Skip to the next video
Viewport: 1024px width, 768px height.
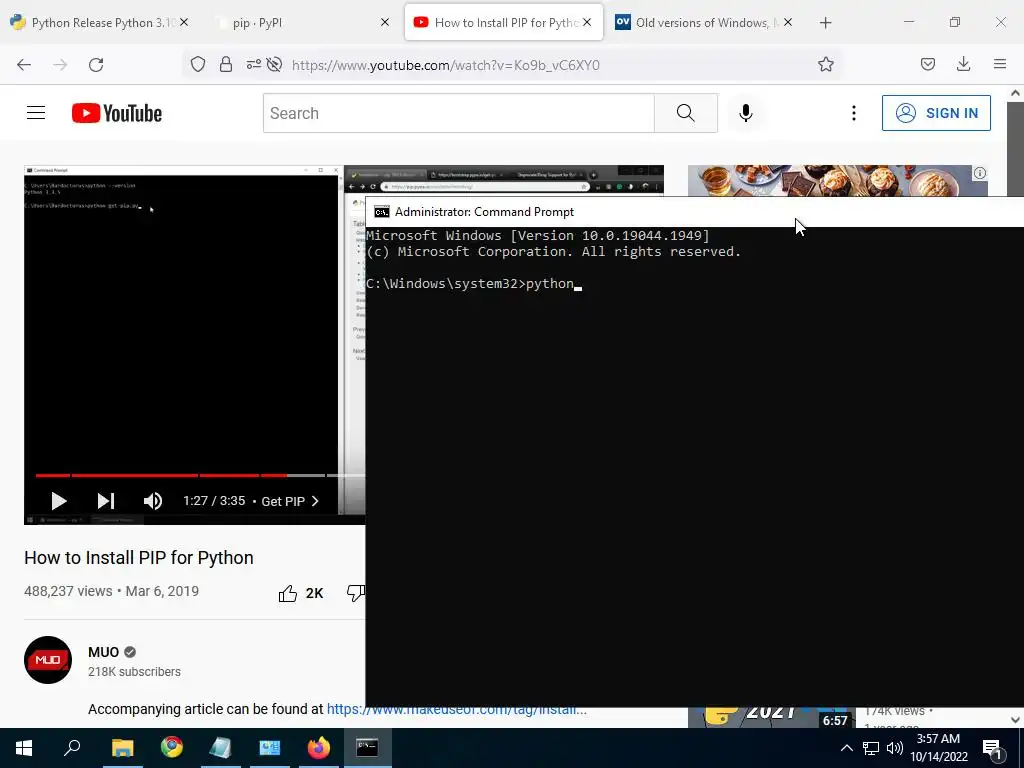point(106,501)
